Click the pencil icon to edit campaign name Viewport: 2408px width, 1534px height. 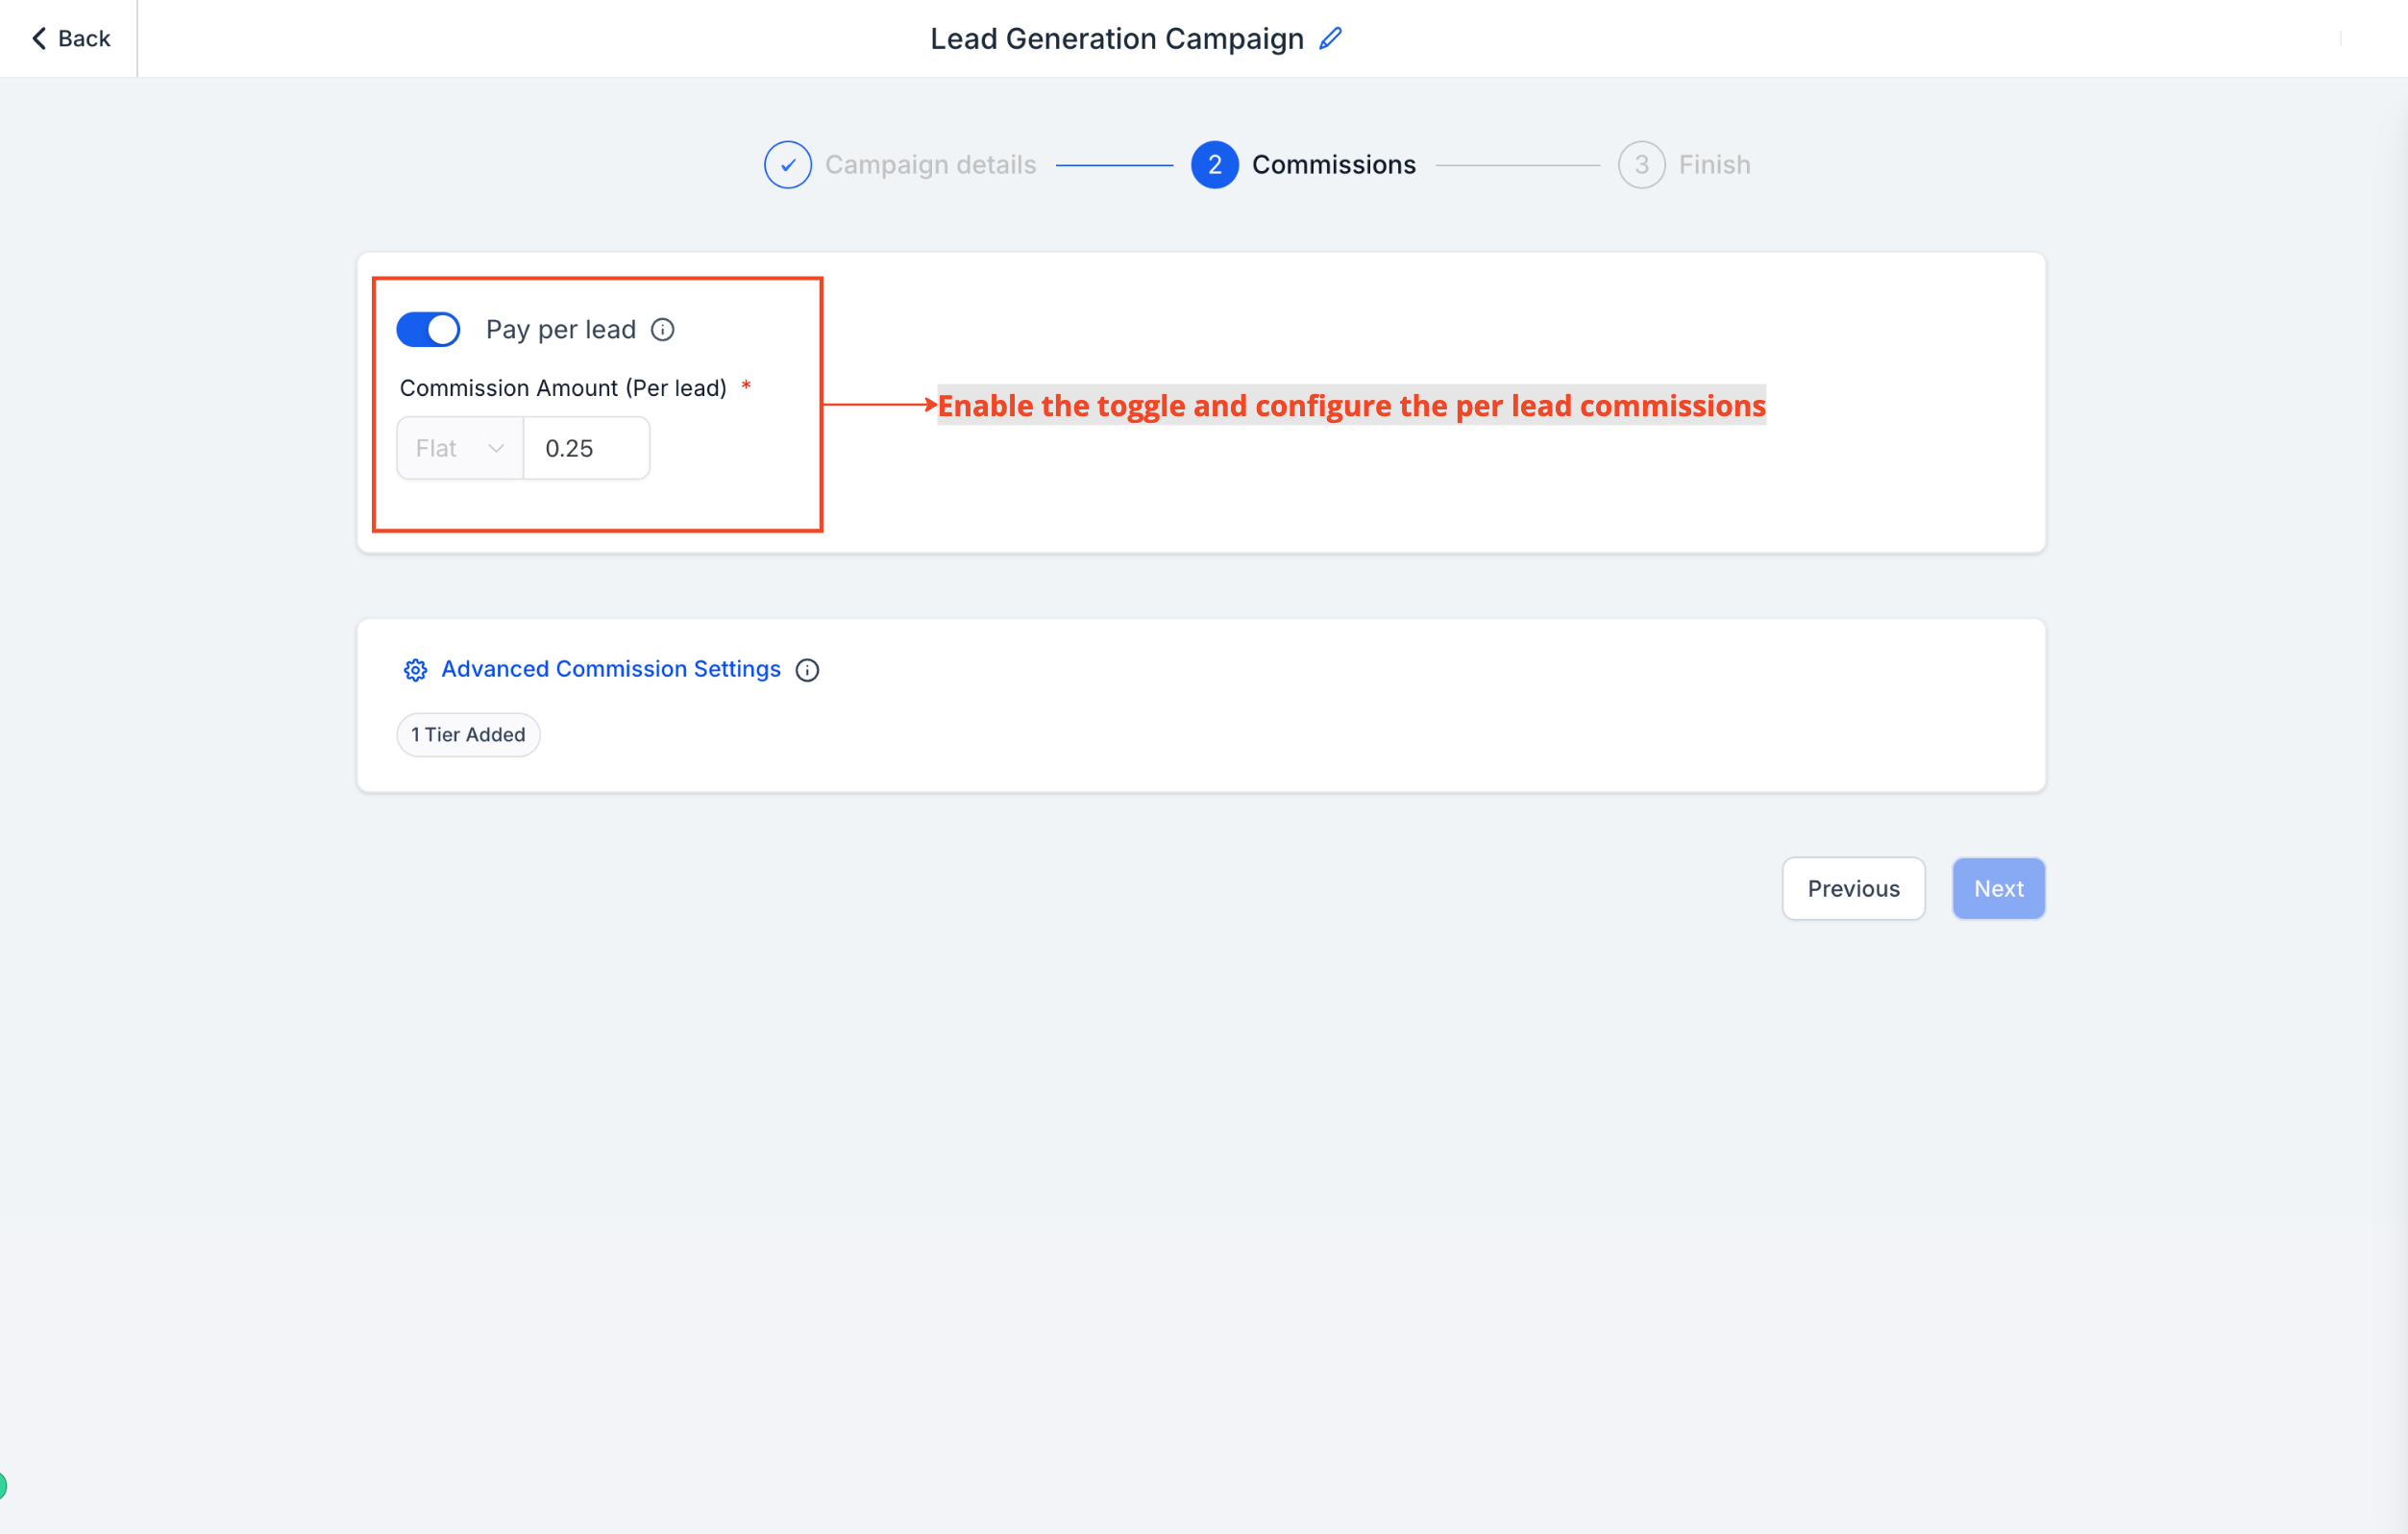tap(1330, 39)
